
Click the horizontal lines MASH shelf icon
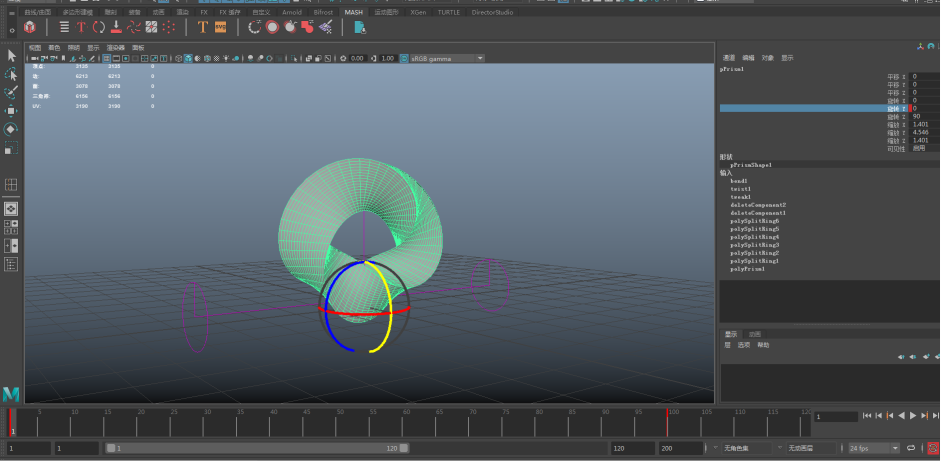pyautogui.click(x=64, y=27)
